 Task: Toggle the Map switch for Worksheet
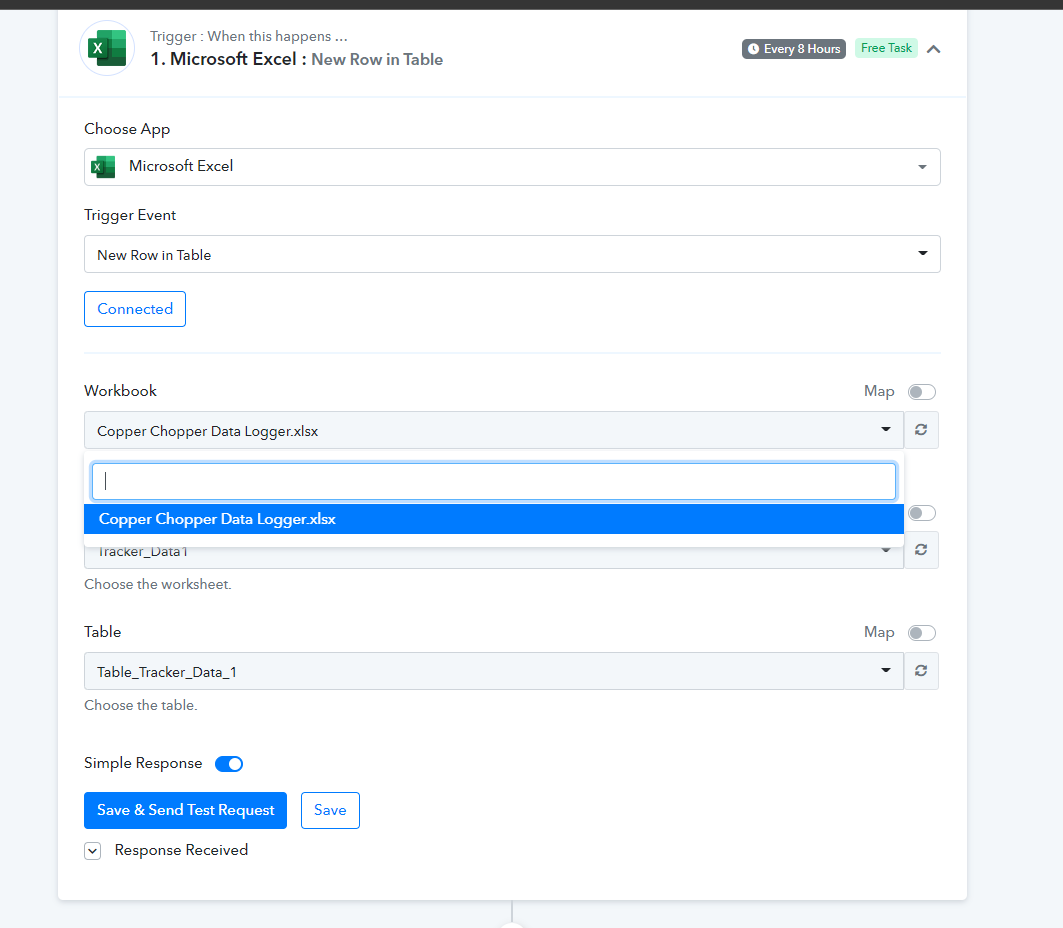[x=922, y=513]
